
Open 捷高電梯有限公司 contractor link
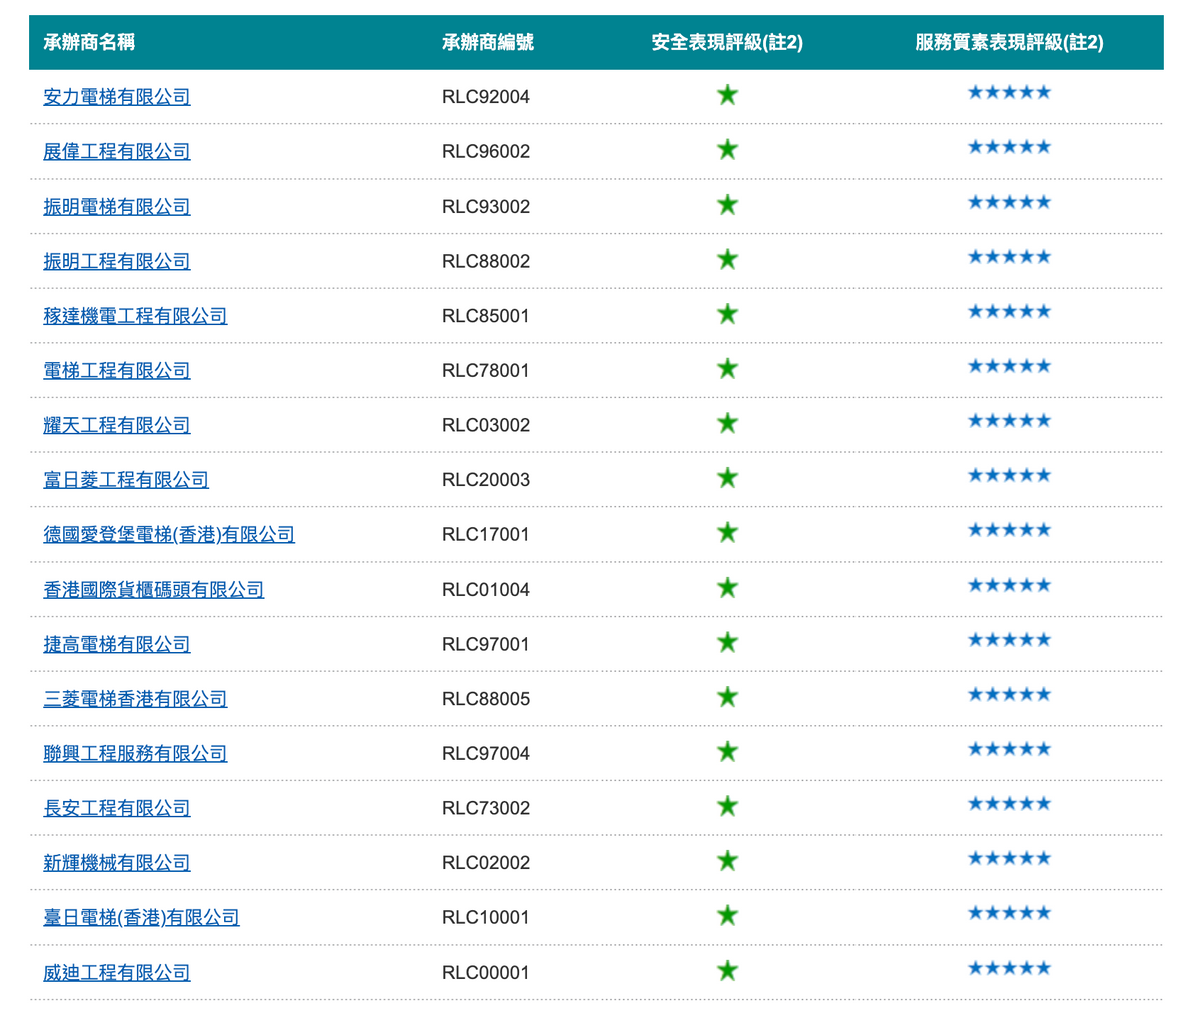[117, 645]
